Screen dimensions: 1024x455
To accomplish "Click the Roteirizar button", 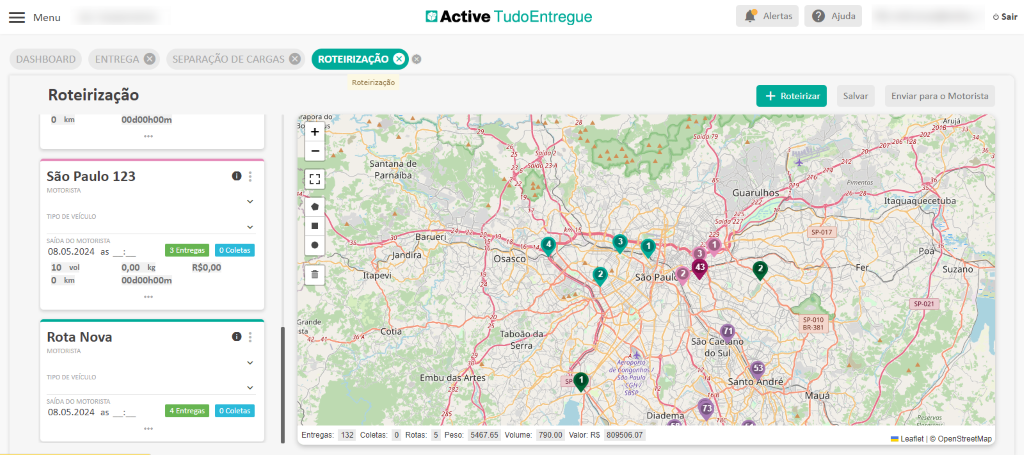I will pyautogui.click(x=792, y=96).
